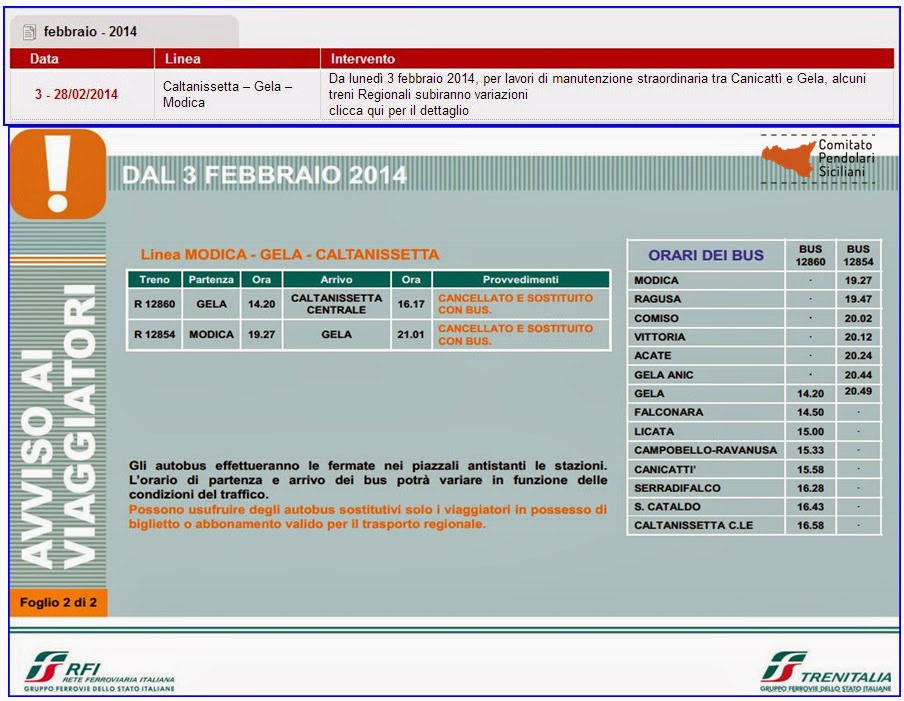The height and width of the screenshot is (701, 904).
Task: Click the Treno column header
Action: point(155,280)
